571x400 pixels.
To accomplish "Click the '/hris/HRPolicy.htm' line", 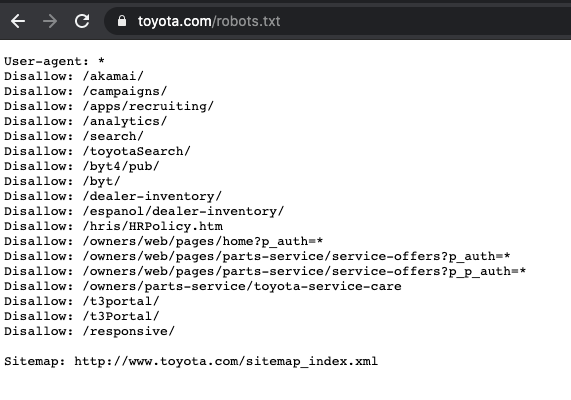I will [x=114, y=226].
